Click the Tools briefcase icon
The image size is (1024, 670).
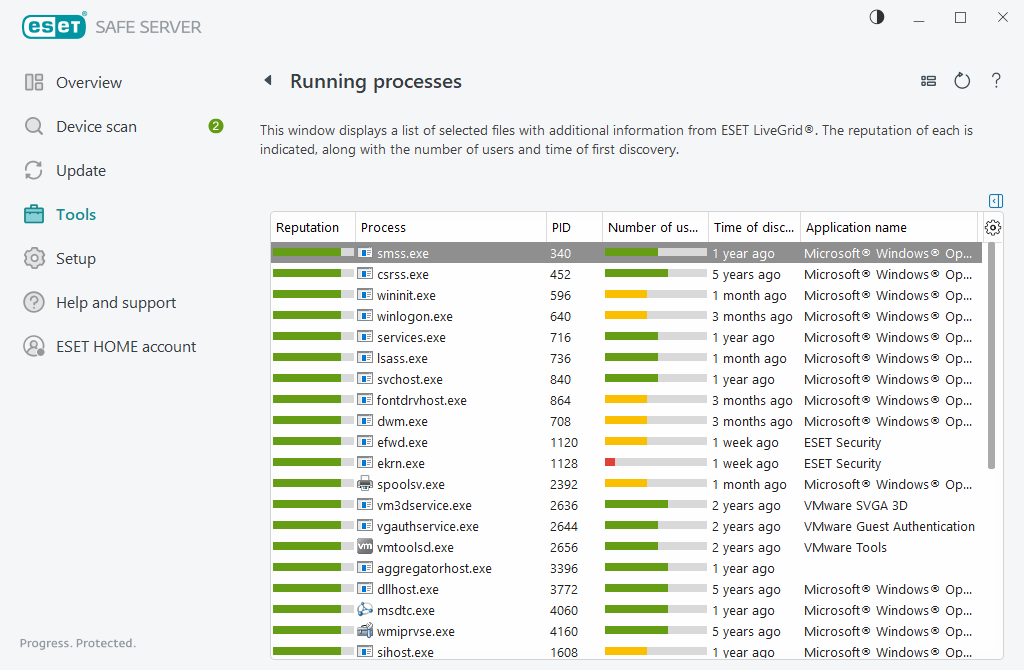34,214
